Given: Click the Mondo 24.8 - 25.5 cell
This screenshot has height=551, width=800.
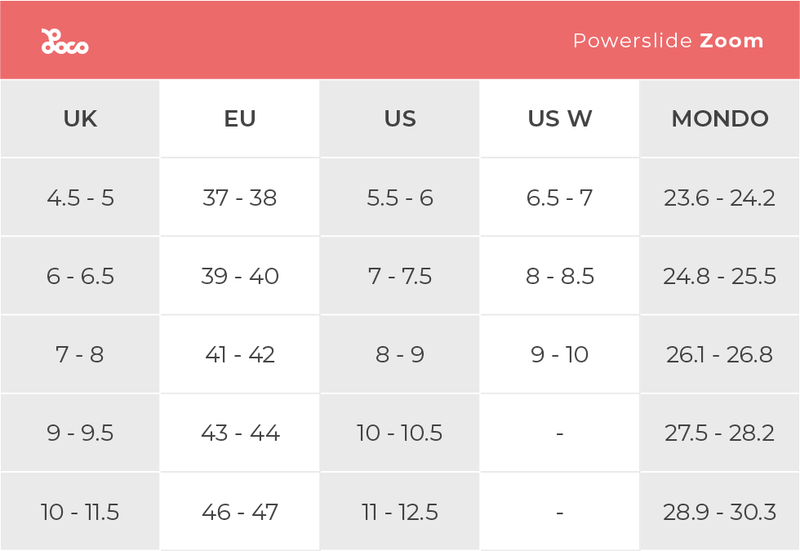Looking at the screenshot, I should click(x=720, y=276).
